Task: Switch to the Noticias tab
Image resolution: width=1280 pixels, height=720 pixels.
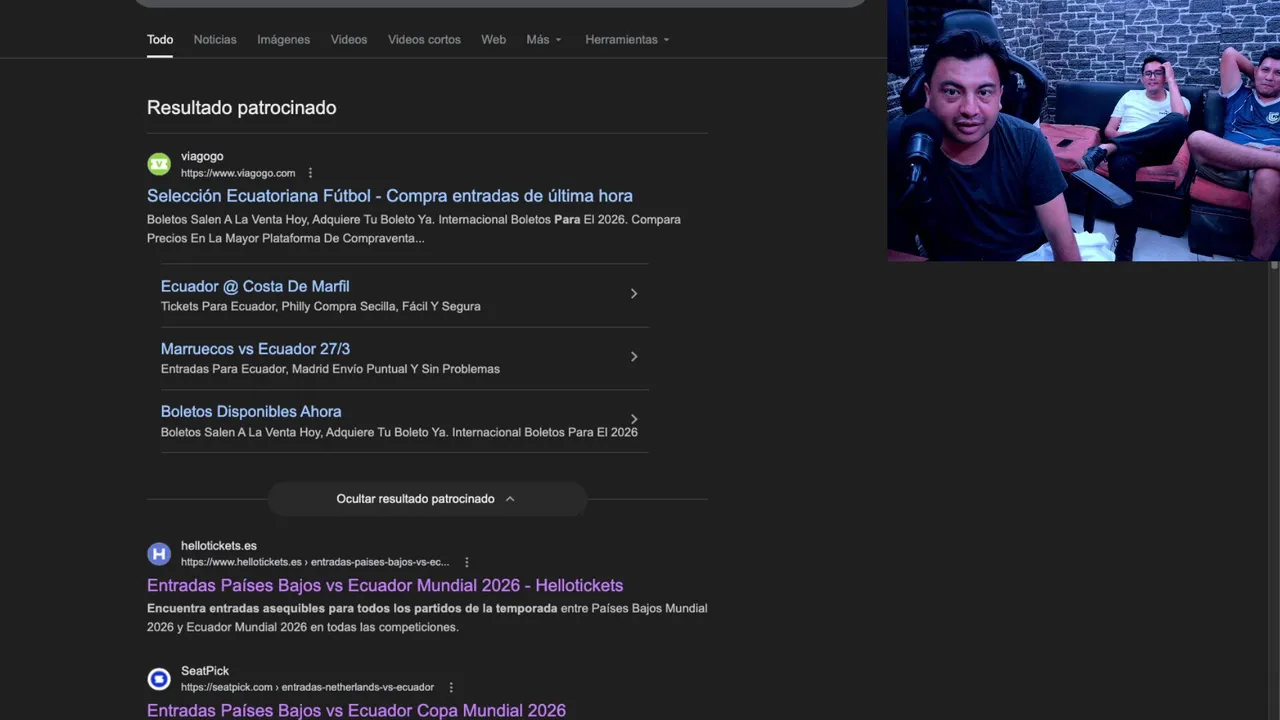Action: click(x=215, y=40)
